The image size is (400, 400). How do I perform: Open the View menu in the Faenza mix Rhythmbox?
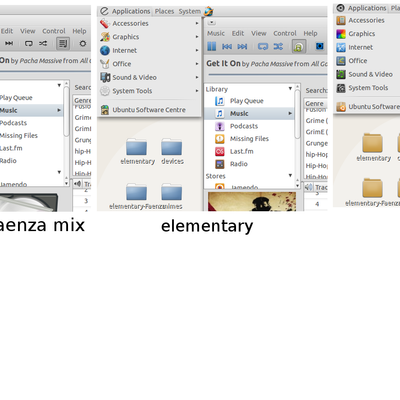point(28,31)
